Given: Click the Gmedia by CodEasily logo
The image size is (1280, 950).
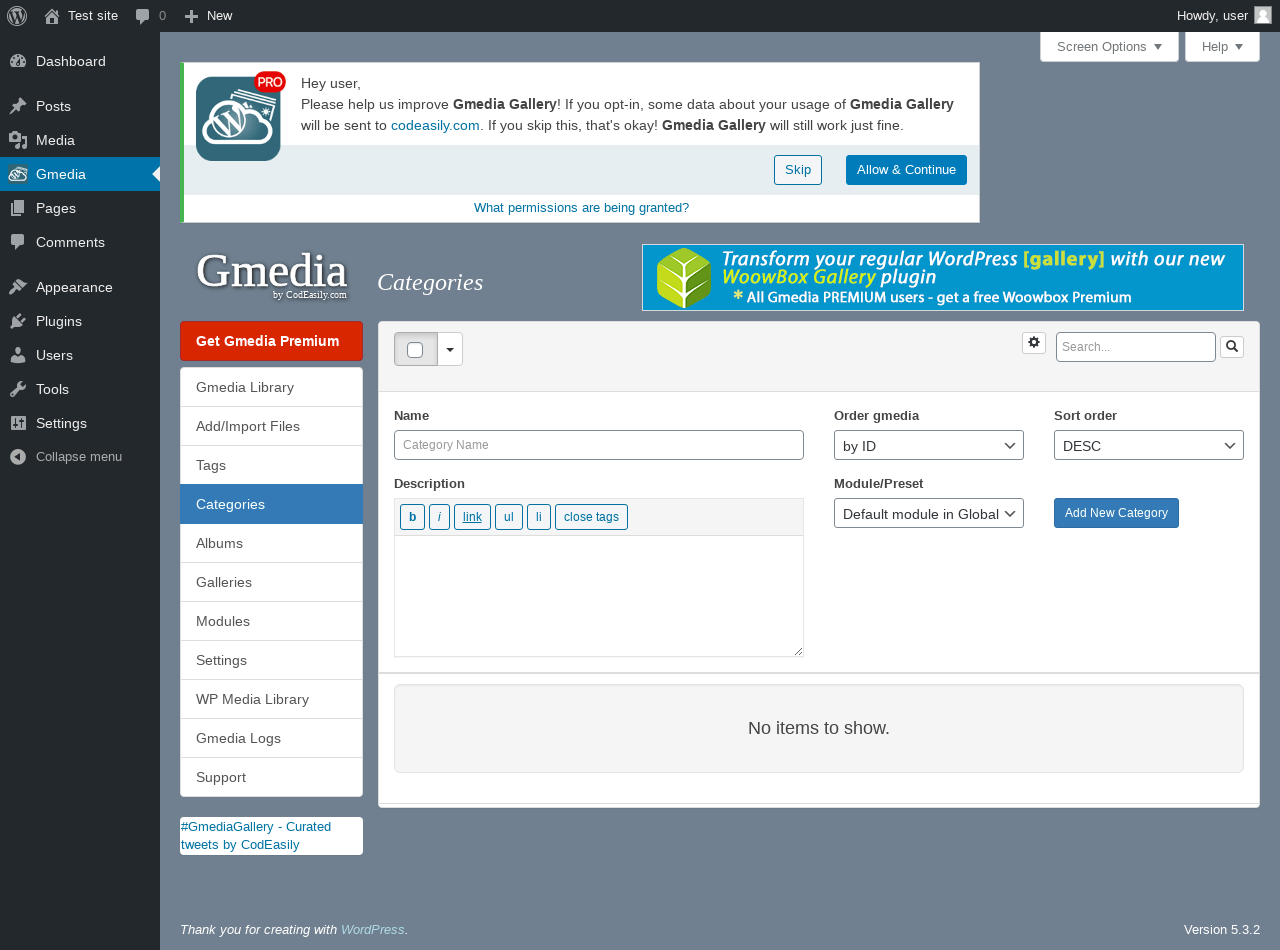Looking at the screenshot, I should (x=271, y=275).
